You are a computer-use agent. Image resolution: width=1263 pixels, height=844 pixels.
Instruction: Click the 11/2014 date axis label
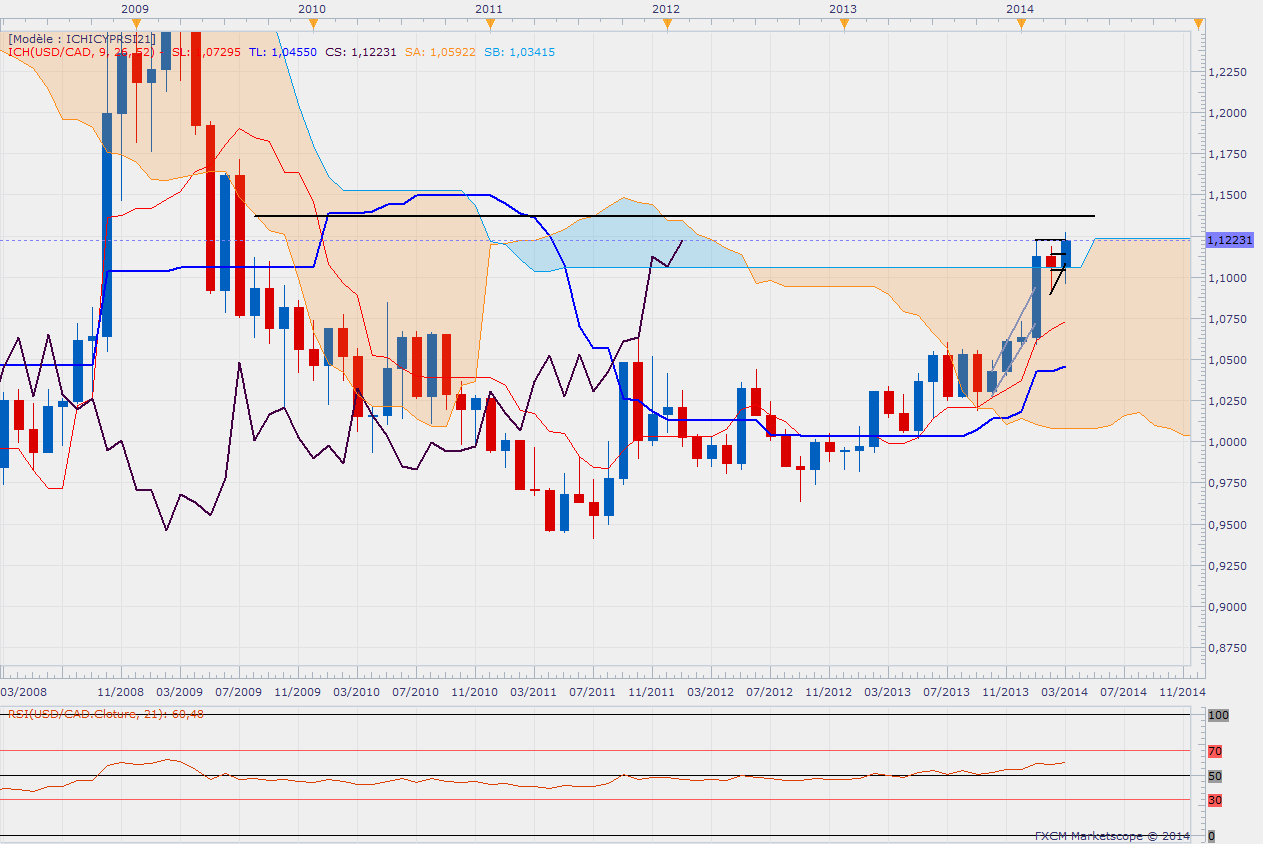(1183, 692)
